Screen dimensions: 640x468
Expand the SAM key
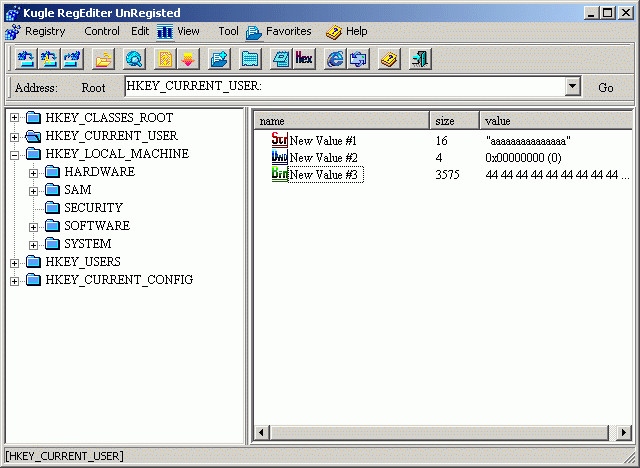33,191
